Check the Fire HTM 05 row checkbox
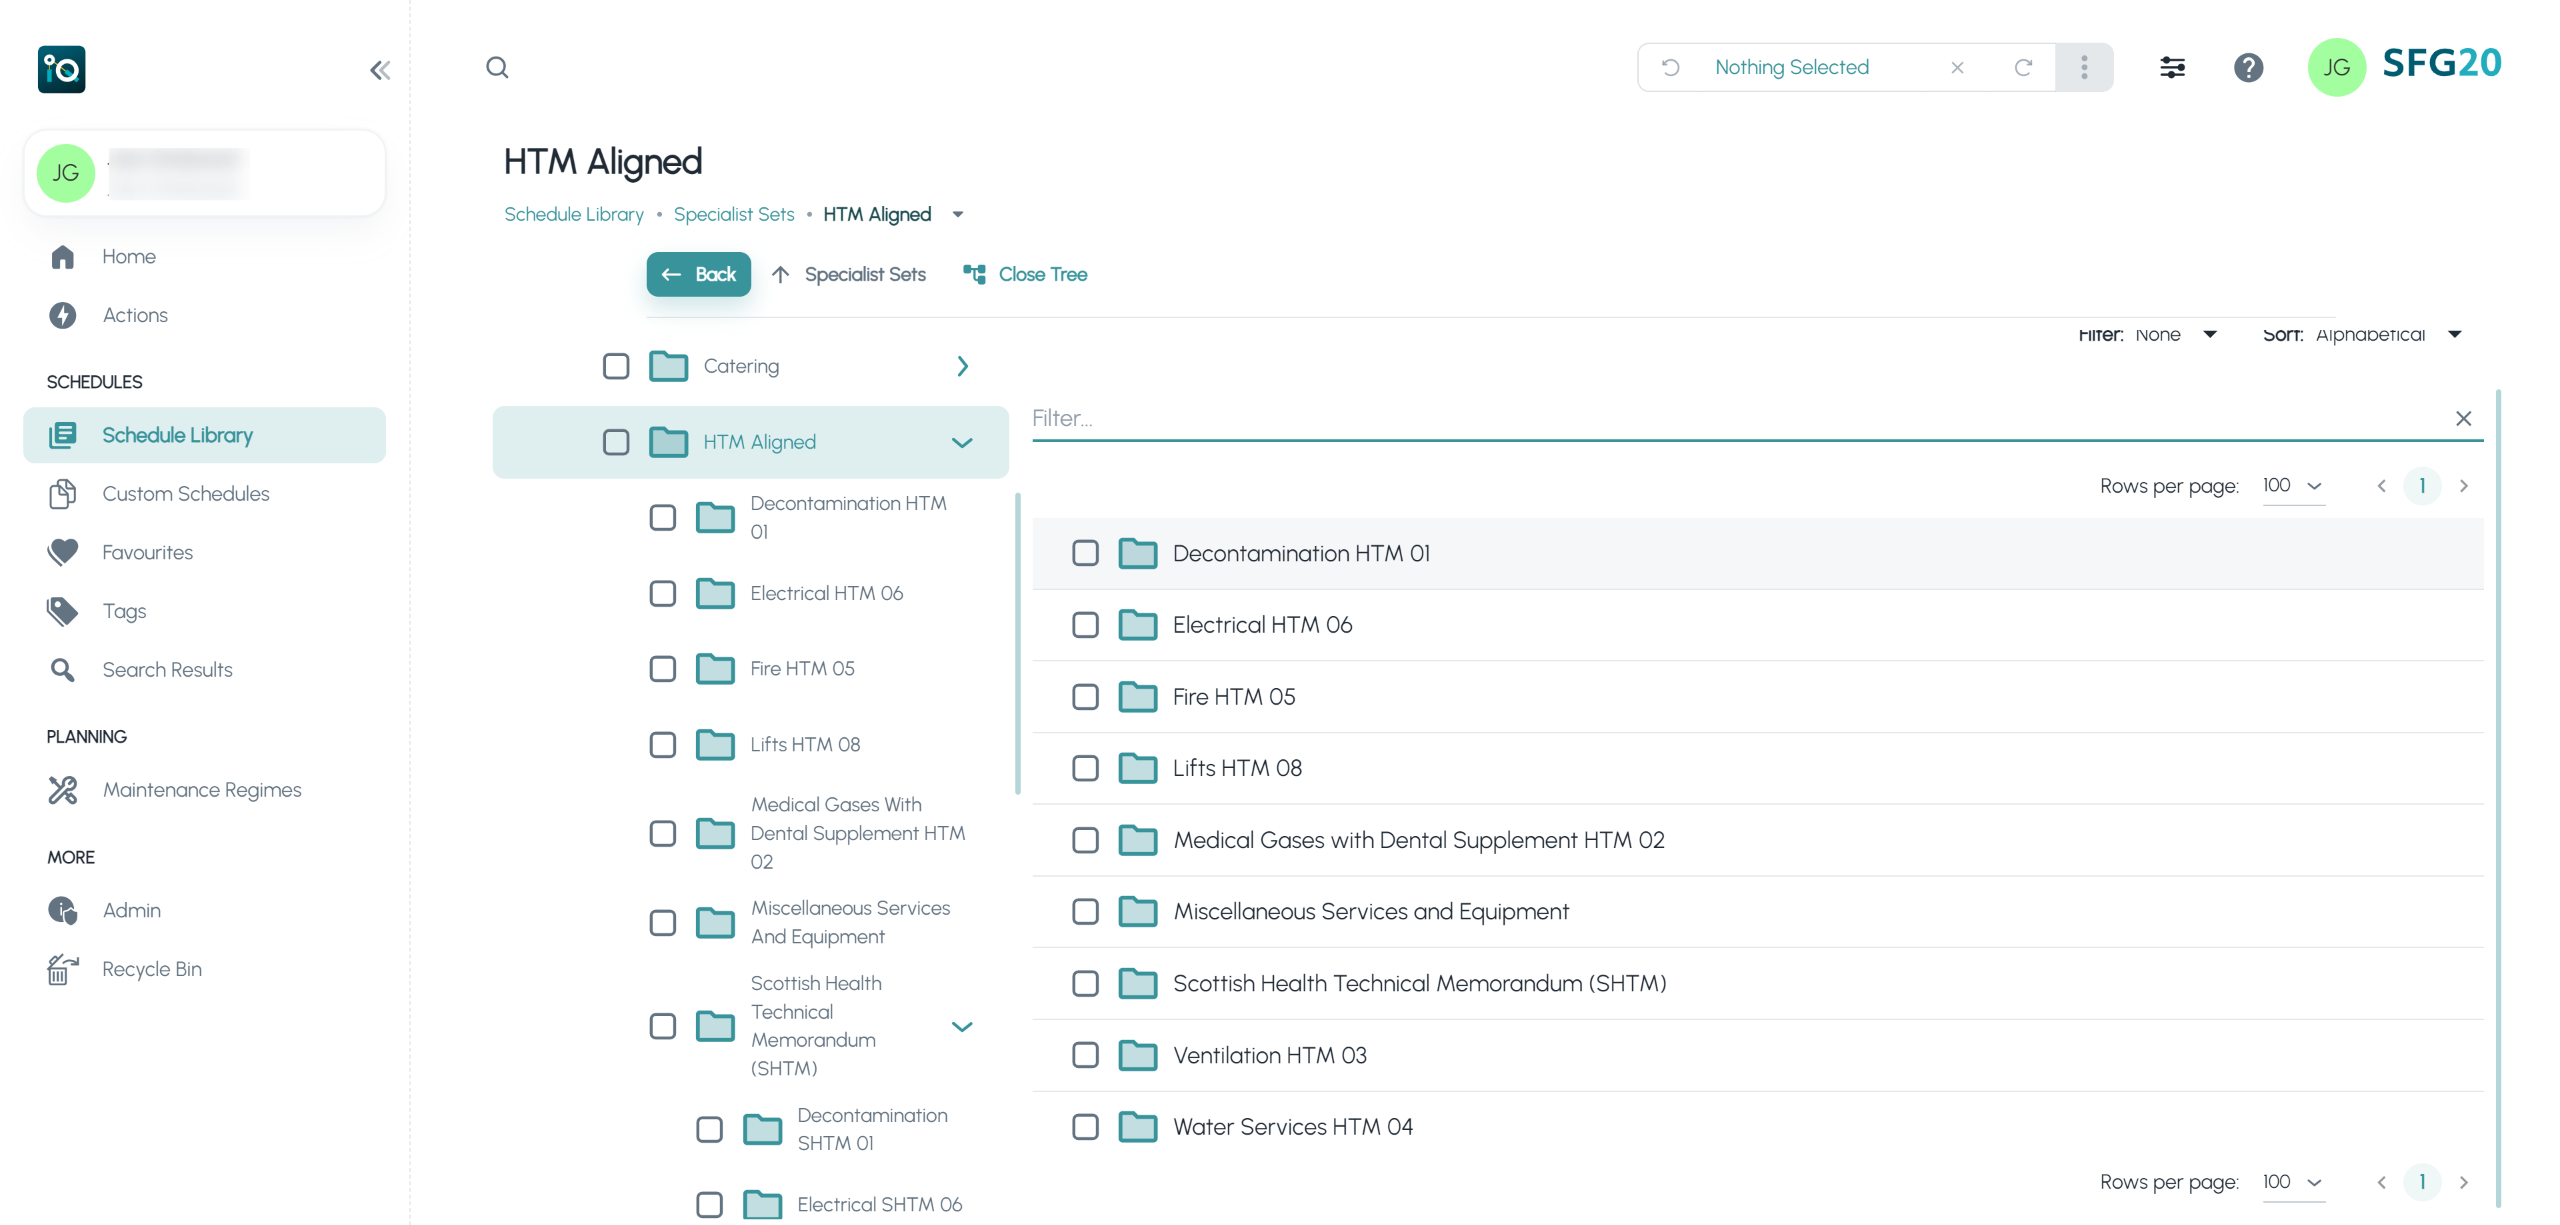Viewport: 2560px width, 1225px height. point(1085,697)
